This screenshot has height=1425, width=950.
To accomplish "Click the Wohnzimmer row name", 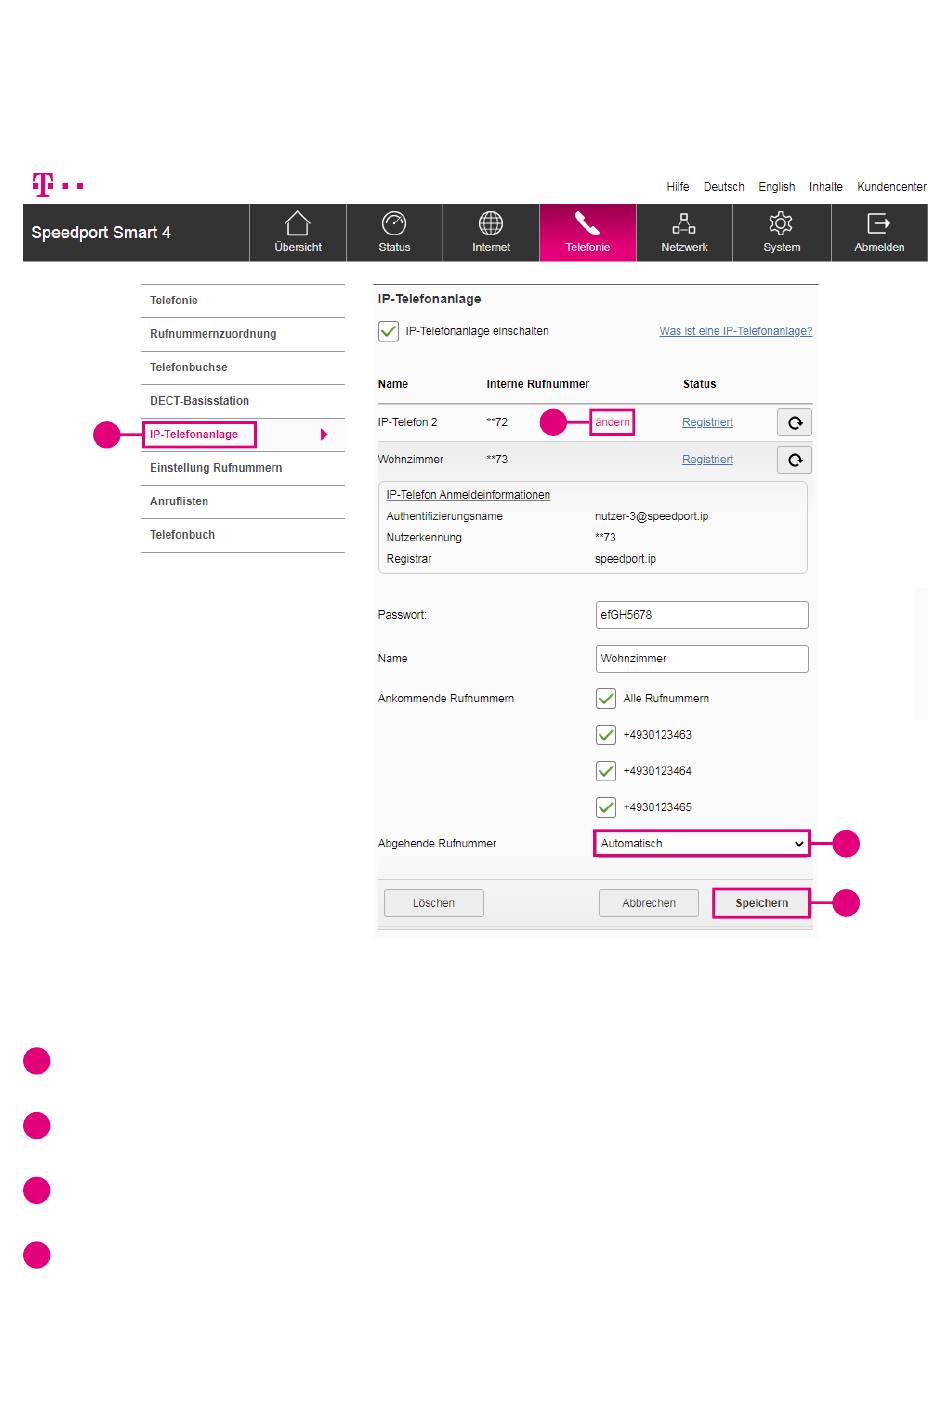I will [x=411, y=459].
